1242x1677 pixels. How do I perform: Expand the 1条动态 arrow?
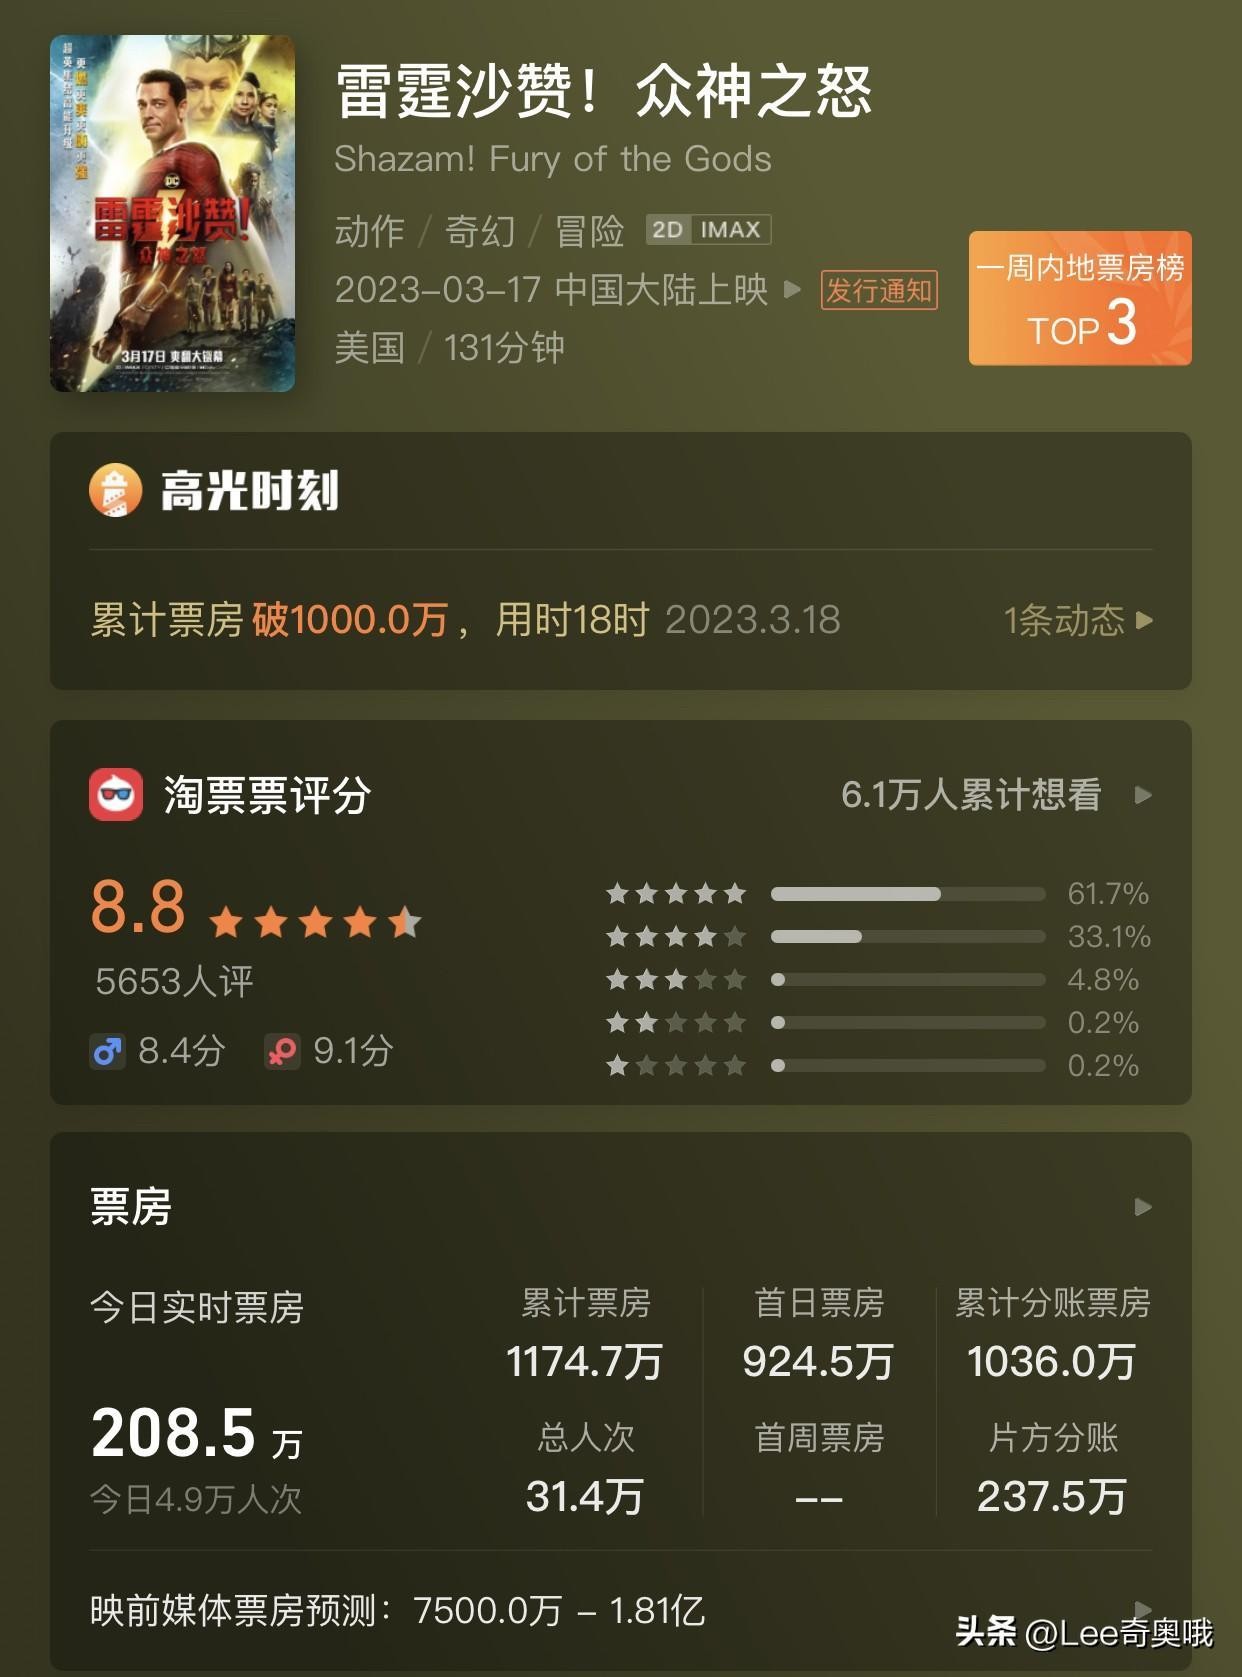[1145, 621]
